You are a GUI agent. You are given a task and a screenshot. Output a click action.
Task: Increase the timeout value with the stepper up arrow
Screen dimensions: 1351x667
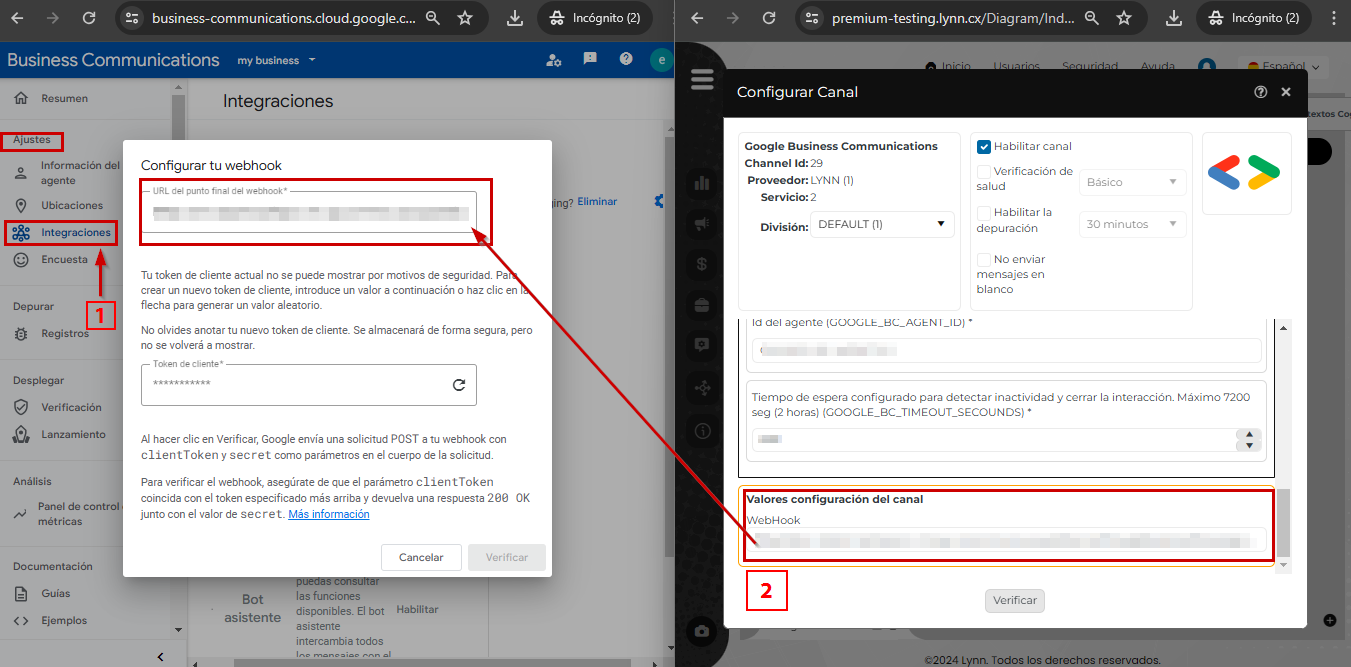tap(1248, 435)
